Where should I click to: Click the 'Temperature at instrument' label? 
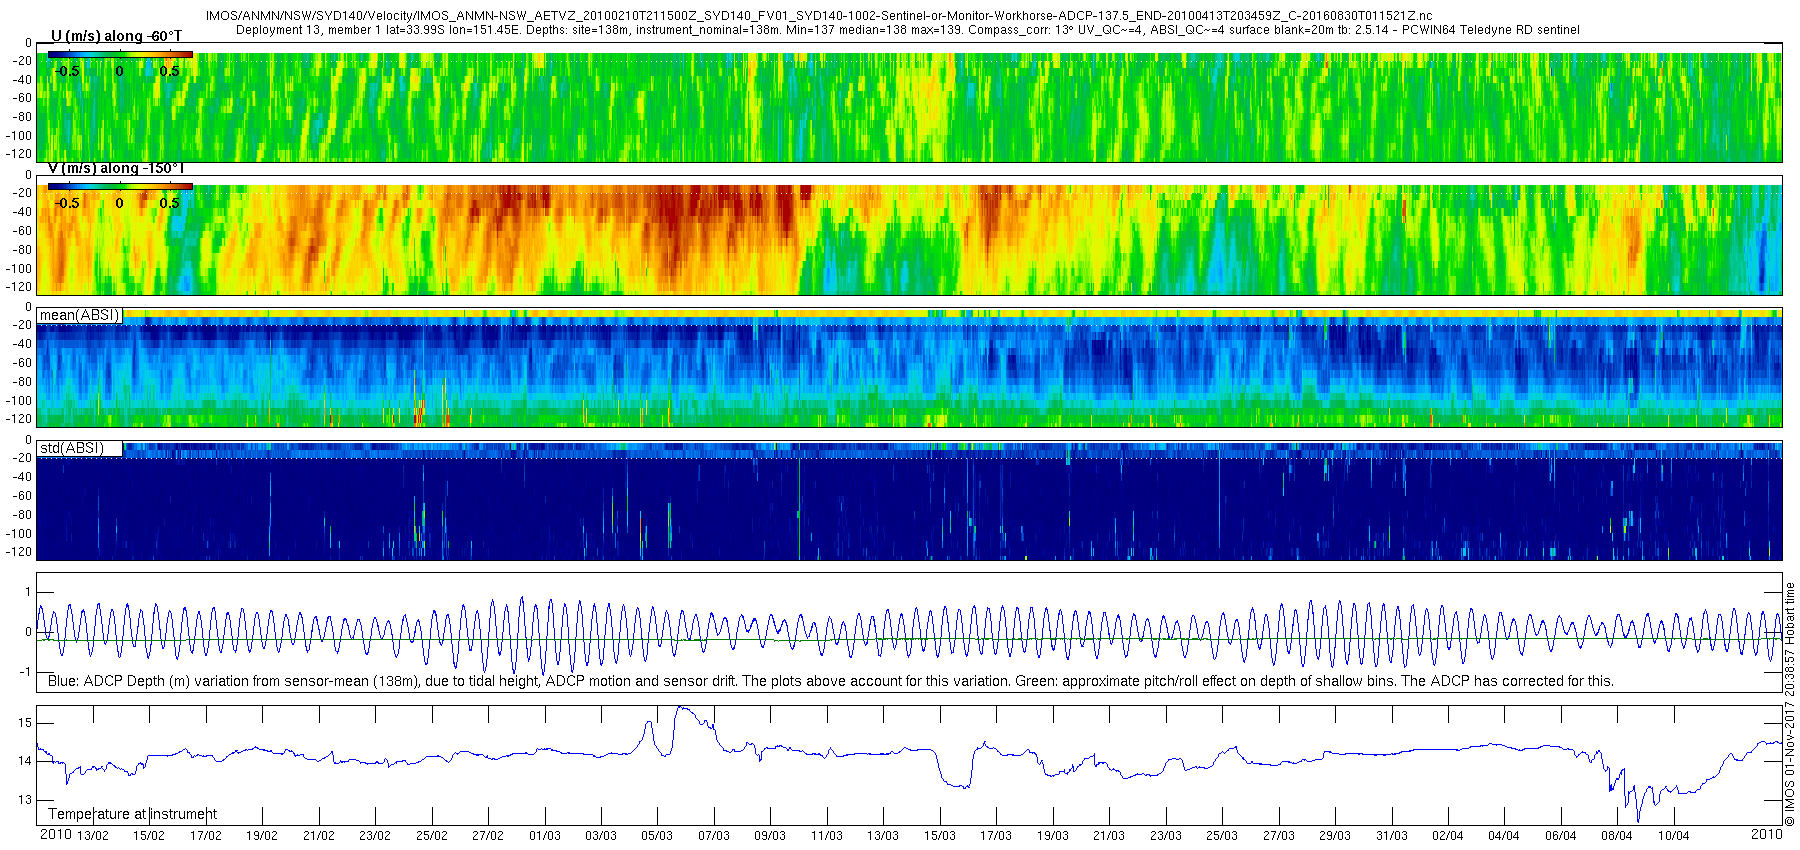(x=133, y=814)
